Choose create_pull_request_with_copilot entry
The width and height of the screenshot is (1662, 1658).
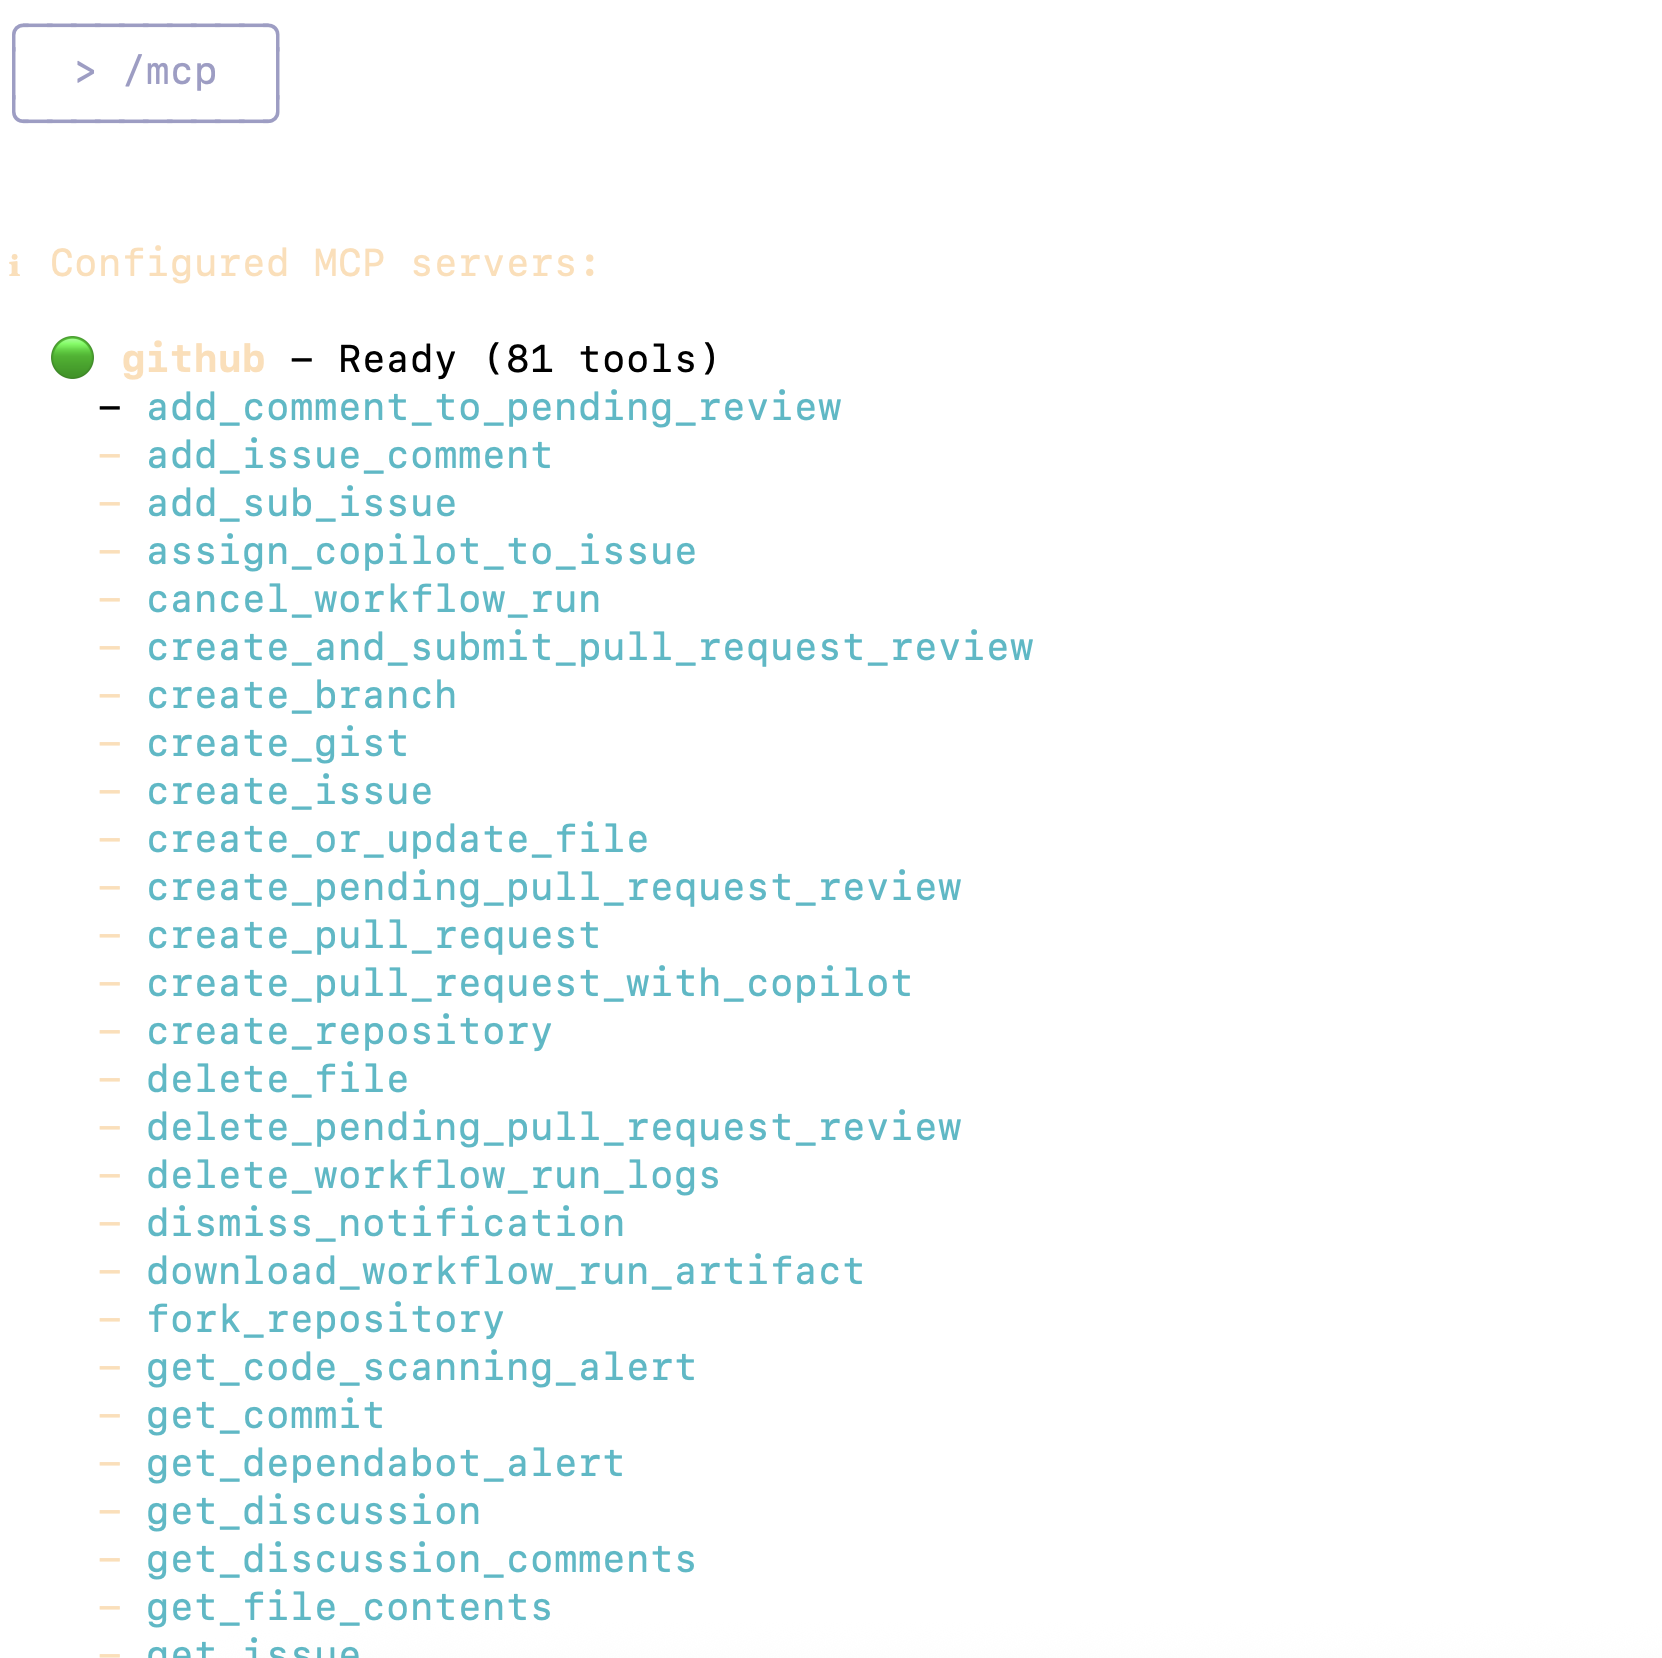529,984
